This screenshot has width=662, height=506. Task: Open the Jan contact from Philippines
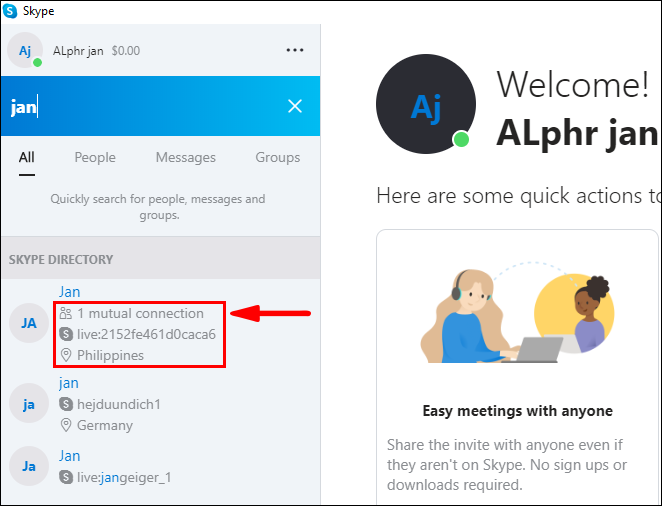point(160,323)
